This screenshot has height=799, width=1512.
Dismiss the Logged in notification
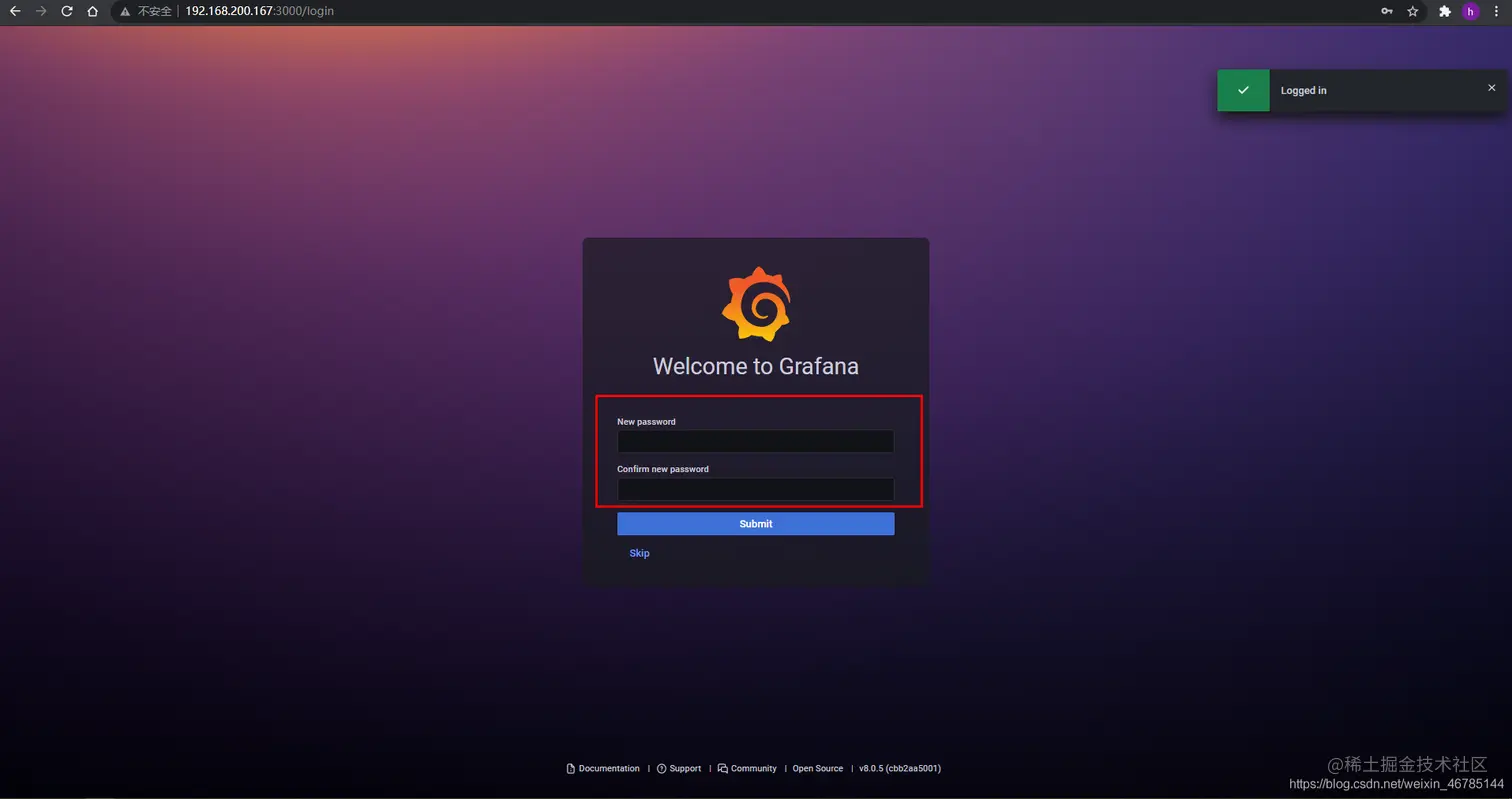coord(1491,88)
